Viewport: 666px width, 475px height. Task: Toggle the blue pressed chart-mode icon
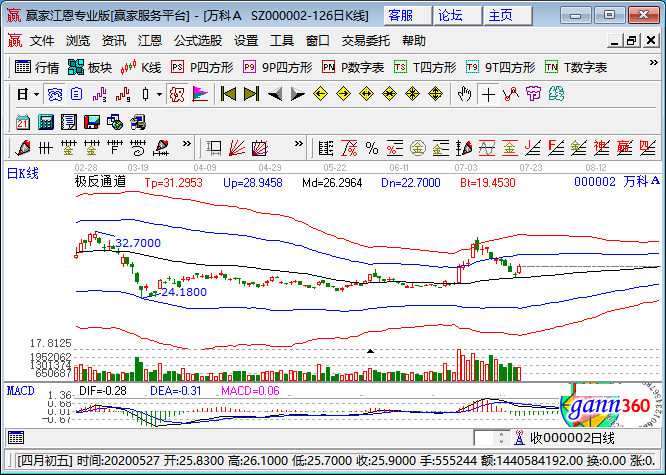tap(54, 94)
